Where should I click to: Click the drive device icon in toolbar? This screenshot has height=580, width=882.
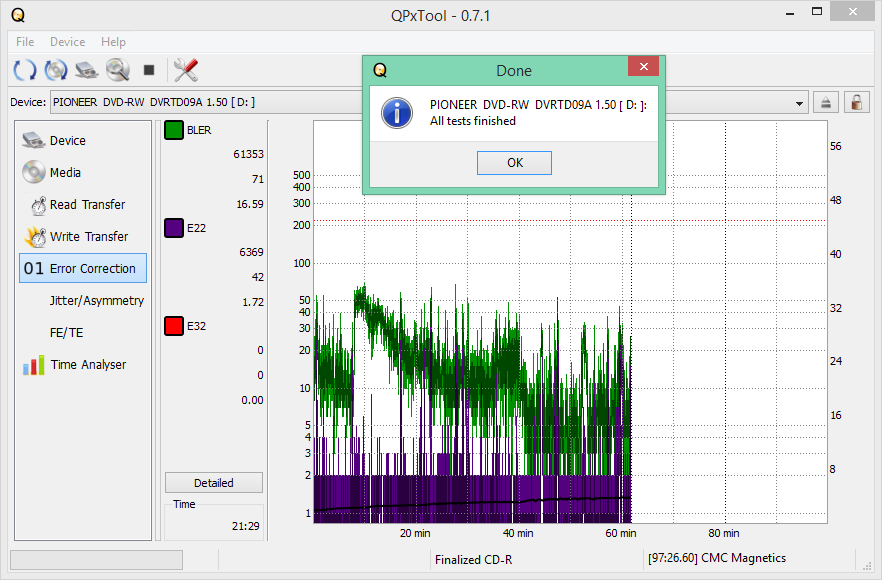pos(87,70)
